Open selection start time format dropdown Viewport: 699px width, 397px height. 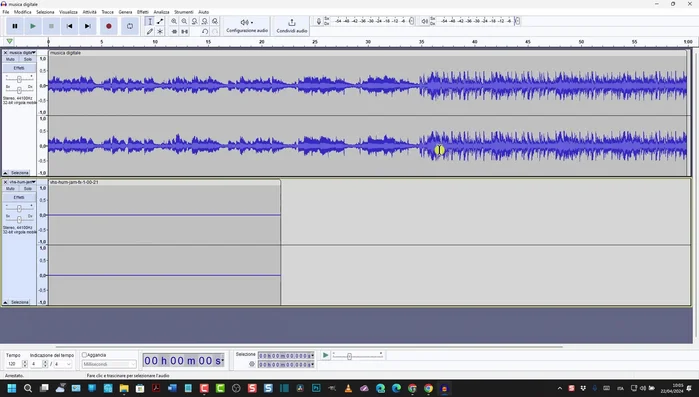pyautogui.click(x=312, y=356)
